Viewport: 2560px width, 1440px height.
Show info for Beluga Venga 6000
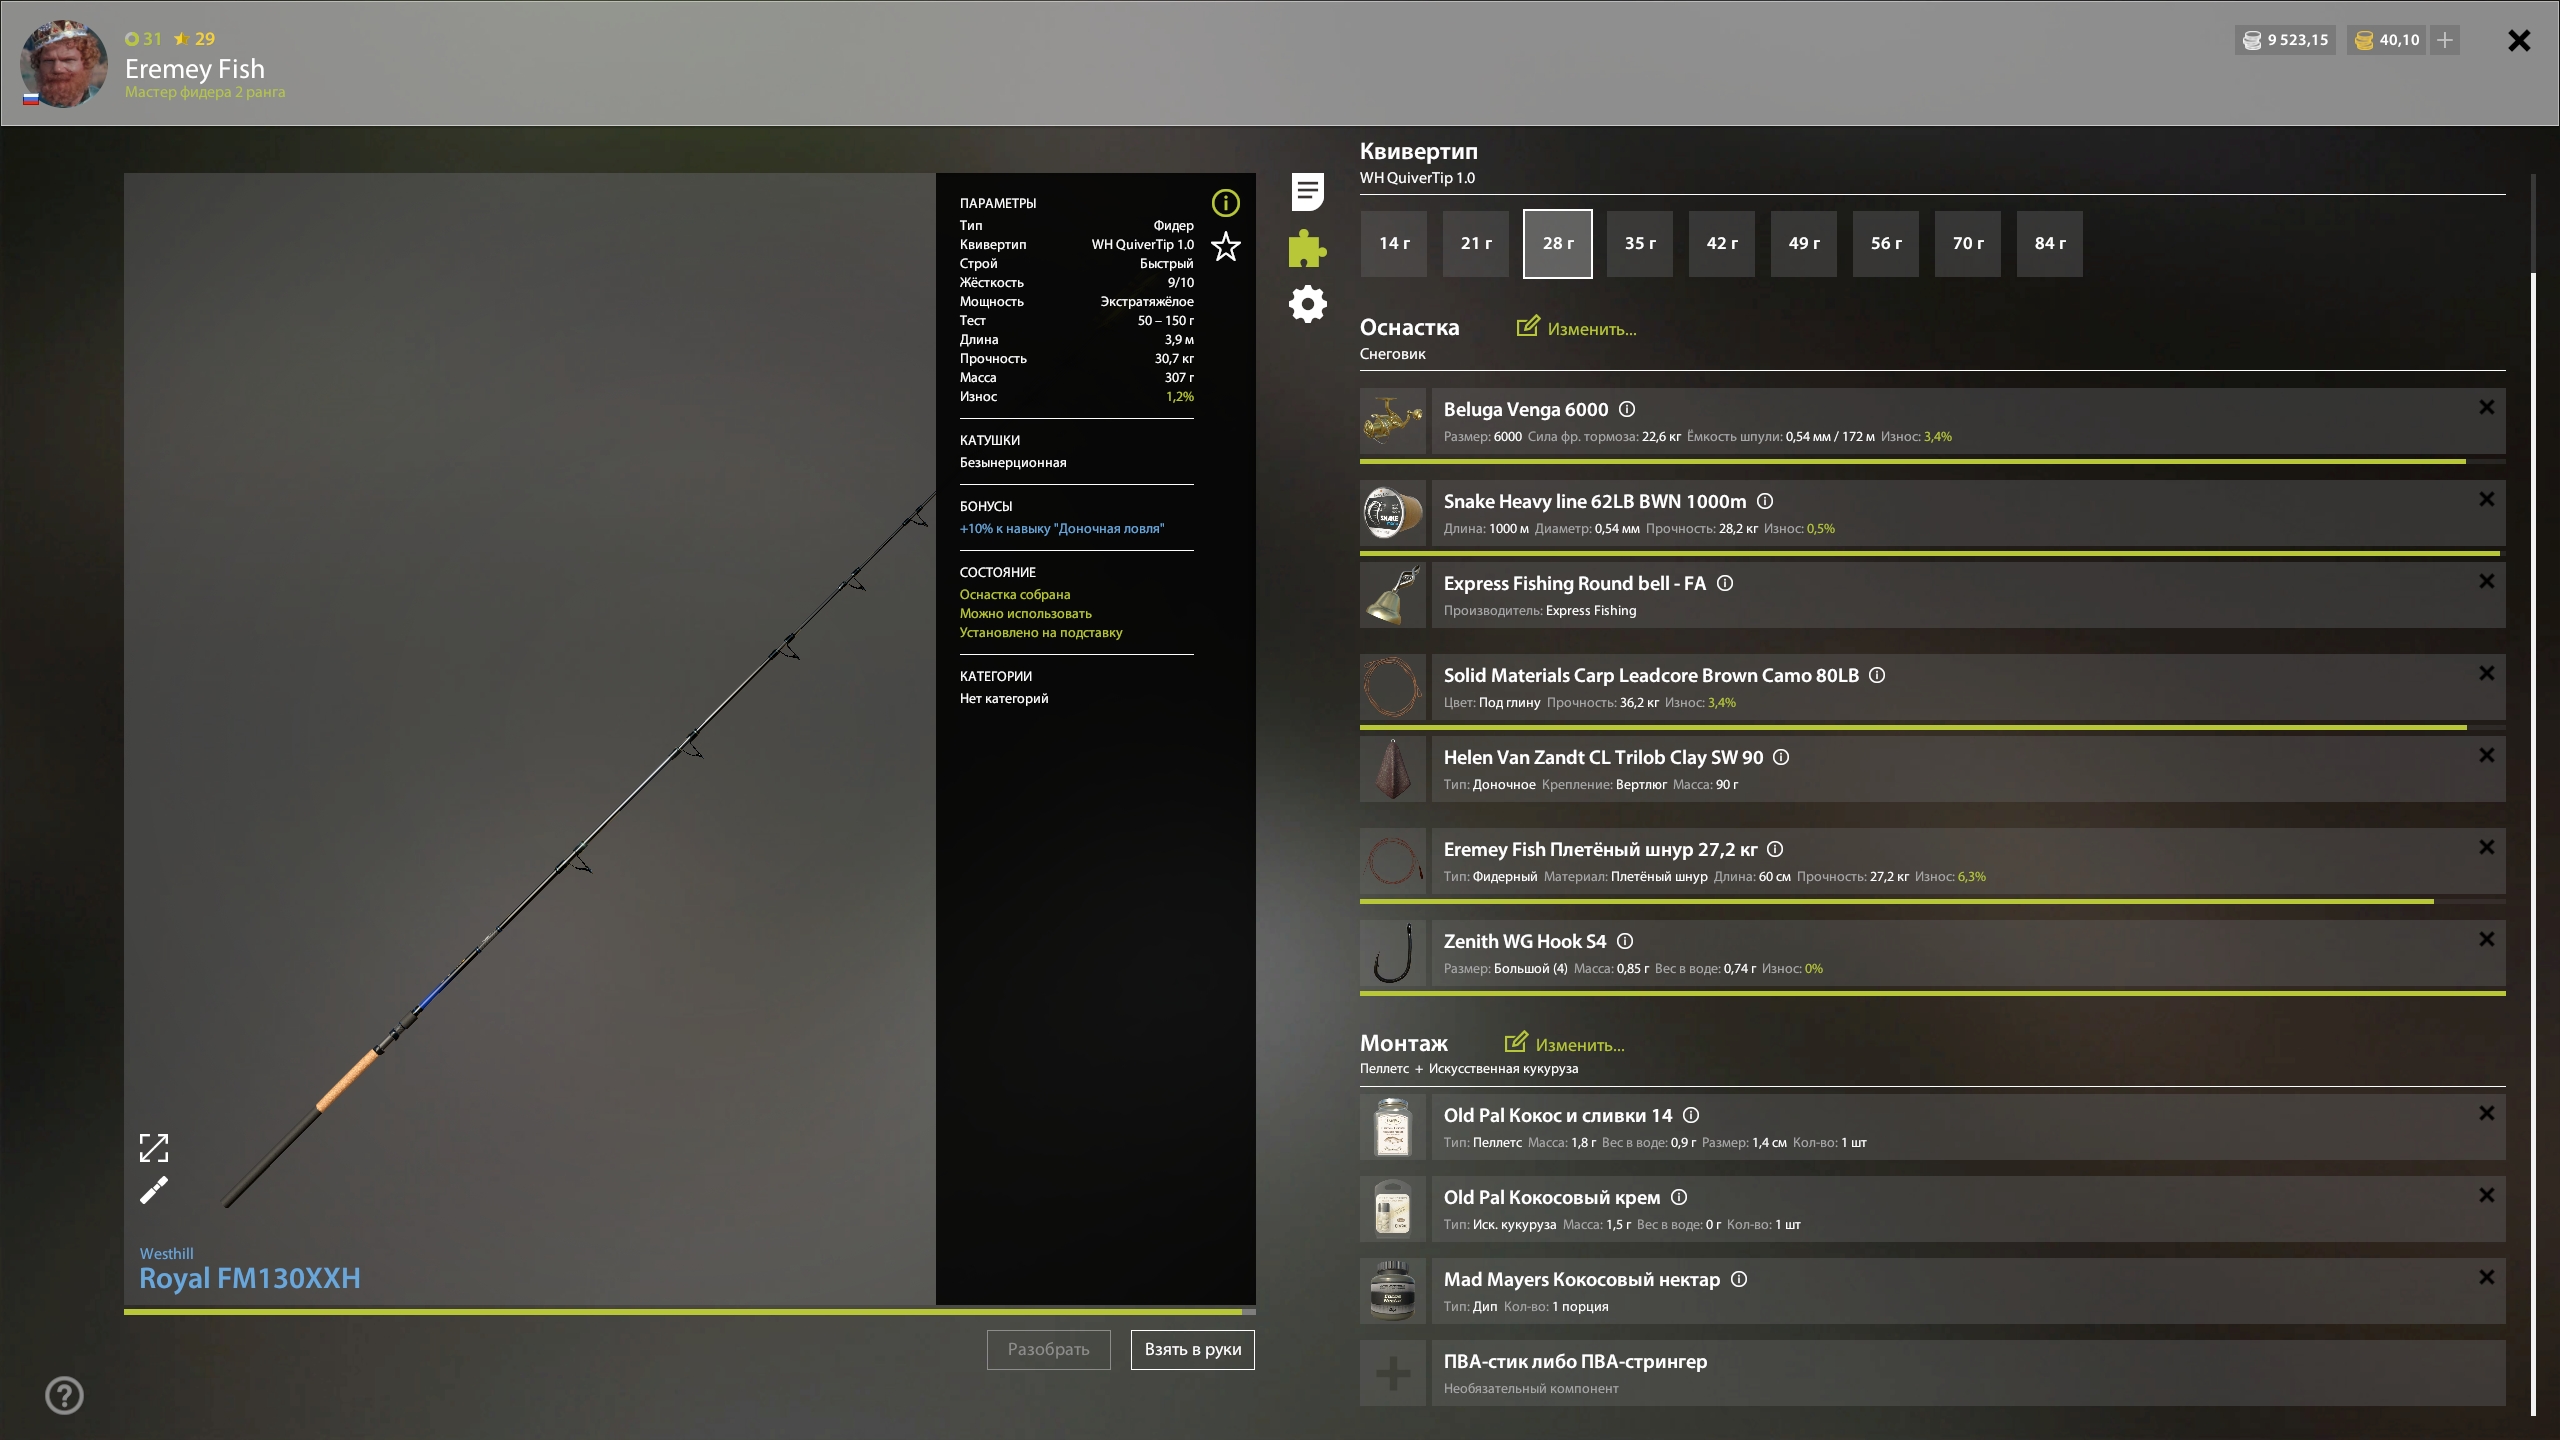[x=1627, y=409]
